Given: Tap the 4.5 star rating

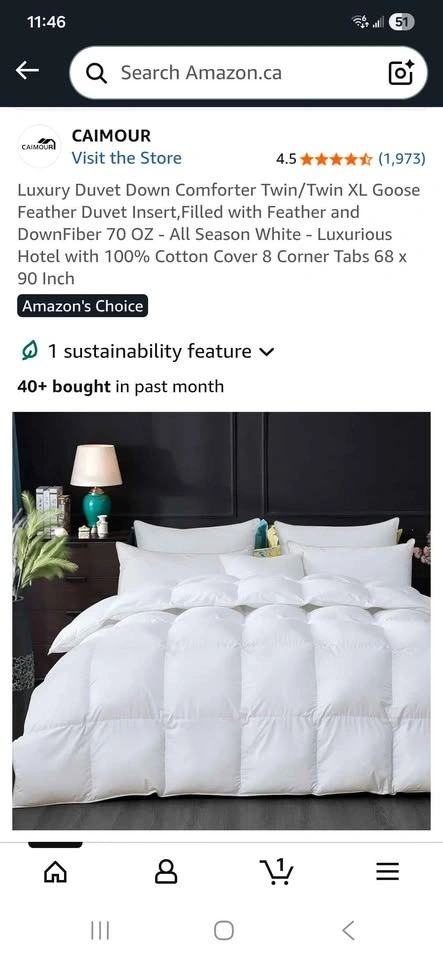Looking at the screenshot, I should [x=324, y=159].
